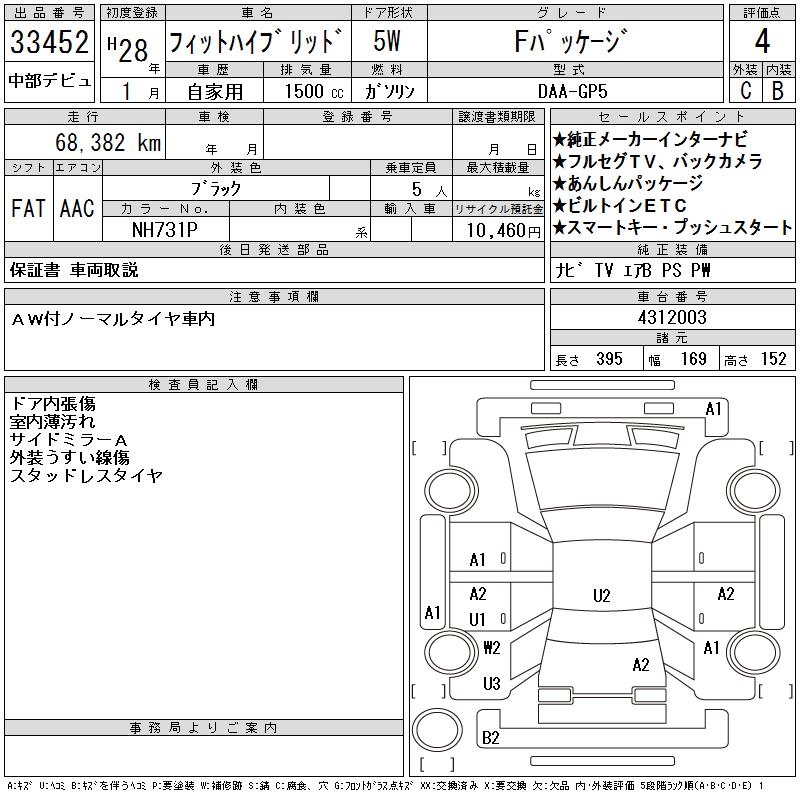The height and width of the screenshot is (800, 800).
Task: Select the car name フィットハイブリッド
Action: [x=256, y=41]
